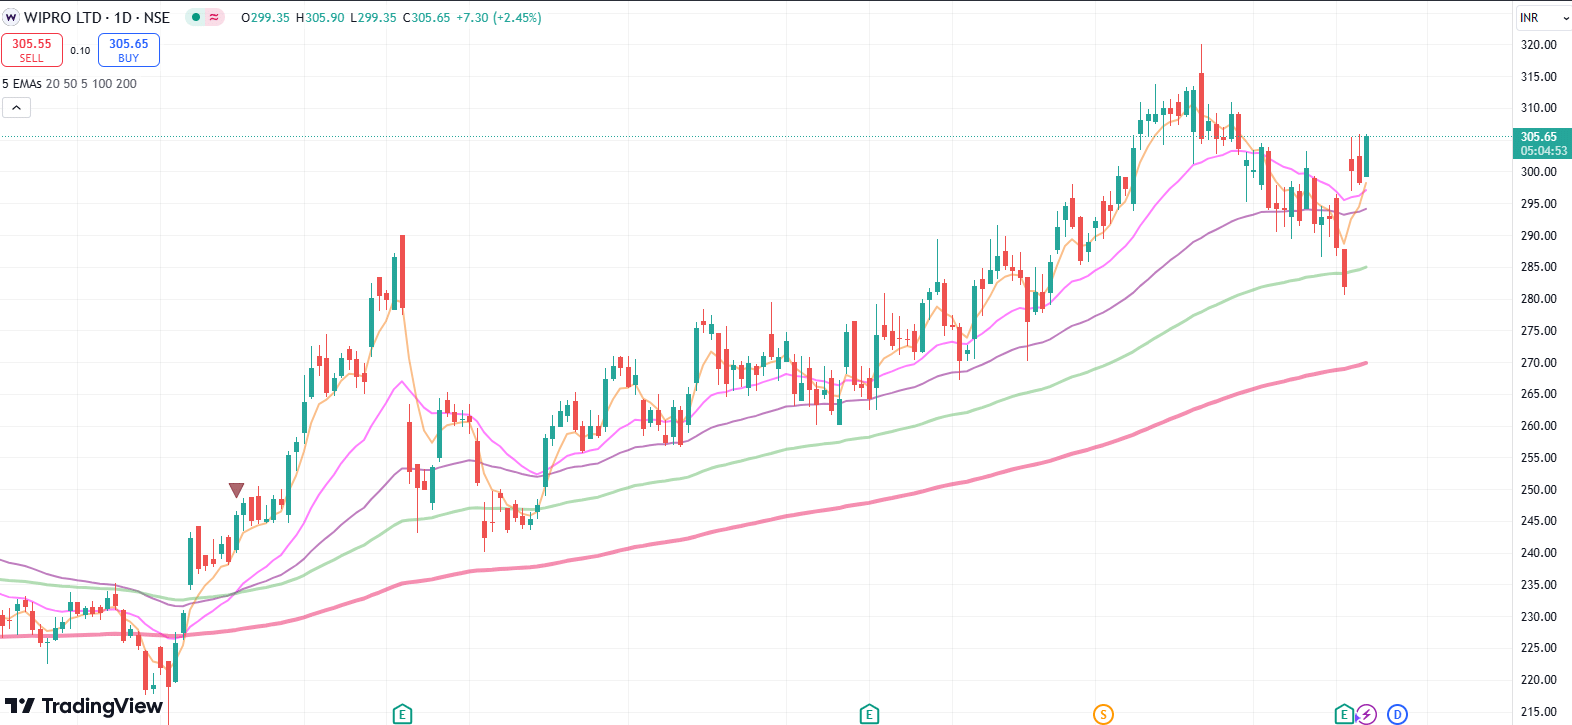The image size is (1572, 725).
Task: Click the TradingView logo
Action: pyautogui.click(x=84, y=706)
